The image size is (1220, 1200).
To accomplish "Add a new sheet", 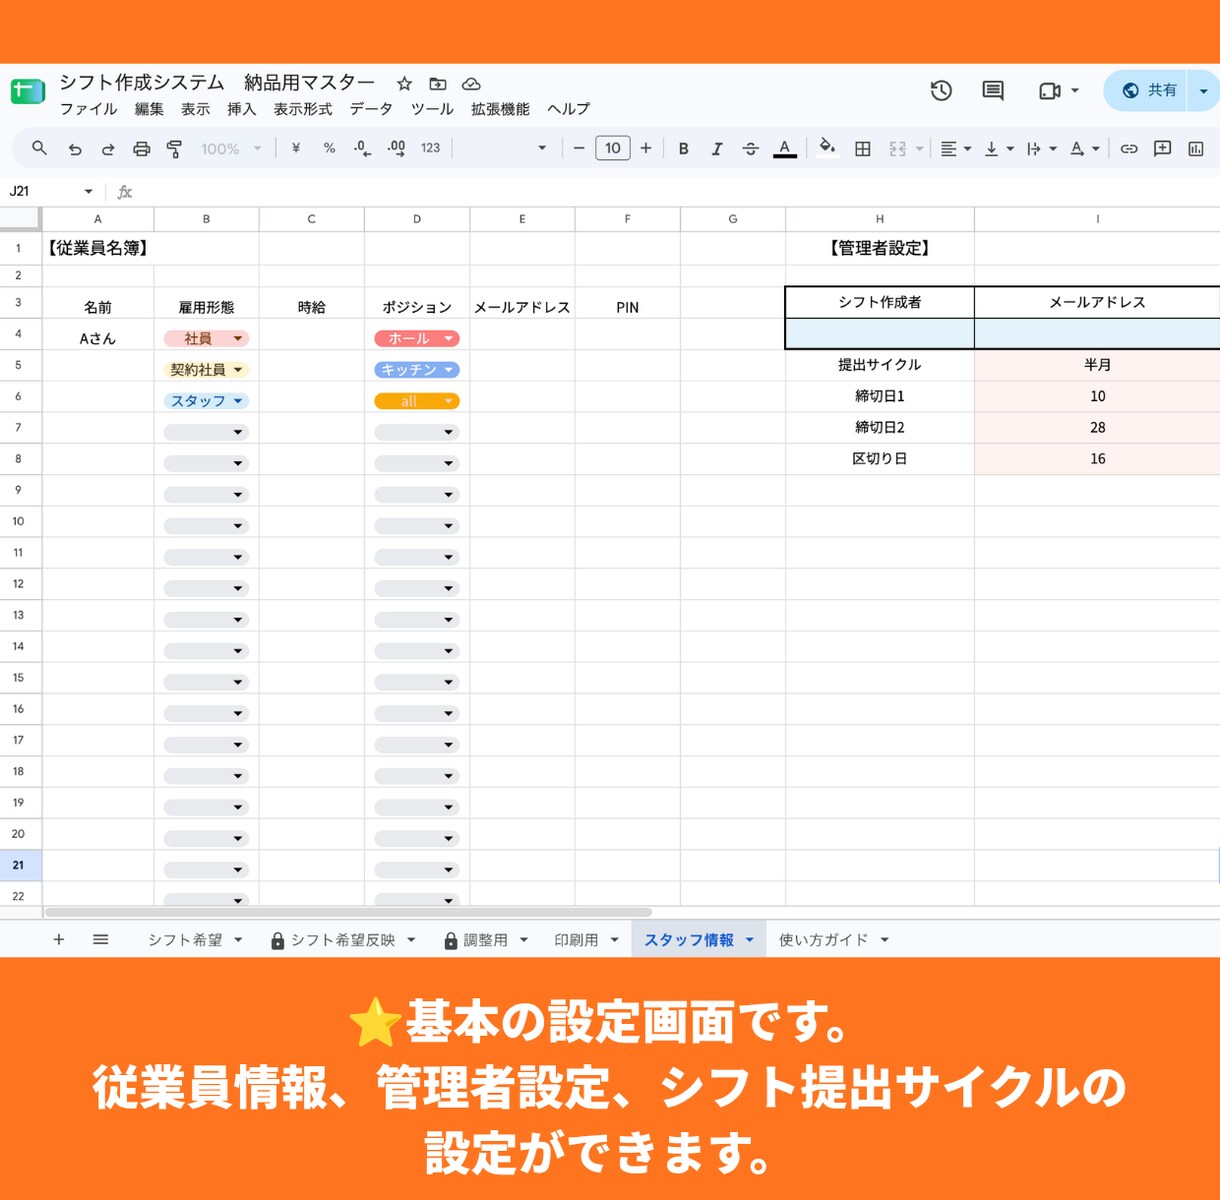I will (58, 939).
